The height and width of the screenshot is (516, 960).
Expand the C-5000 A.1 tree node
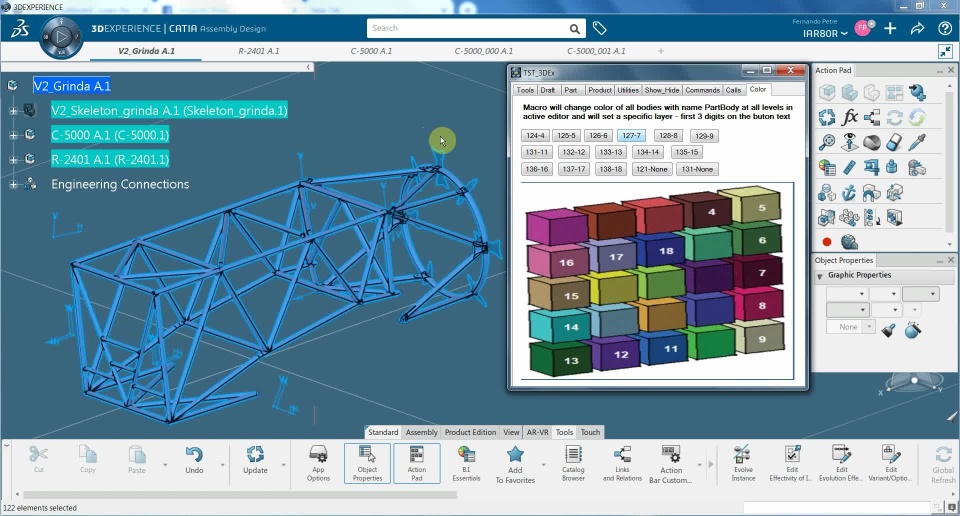pos(13,135)
